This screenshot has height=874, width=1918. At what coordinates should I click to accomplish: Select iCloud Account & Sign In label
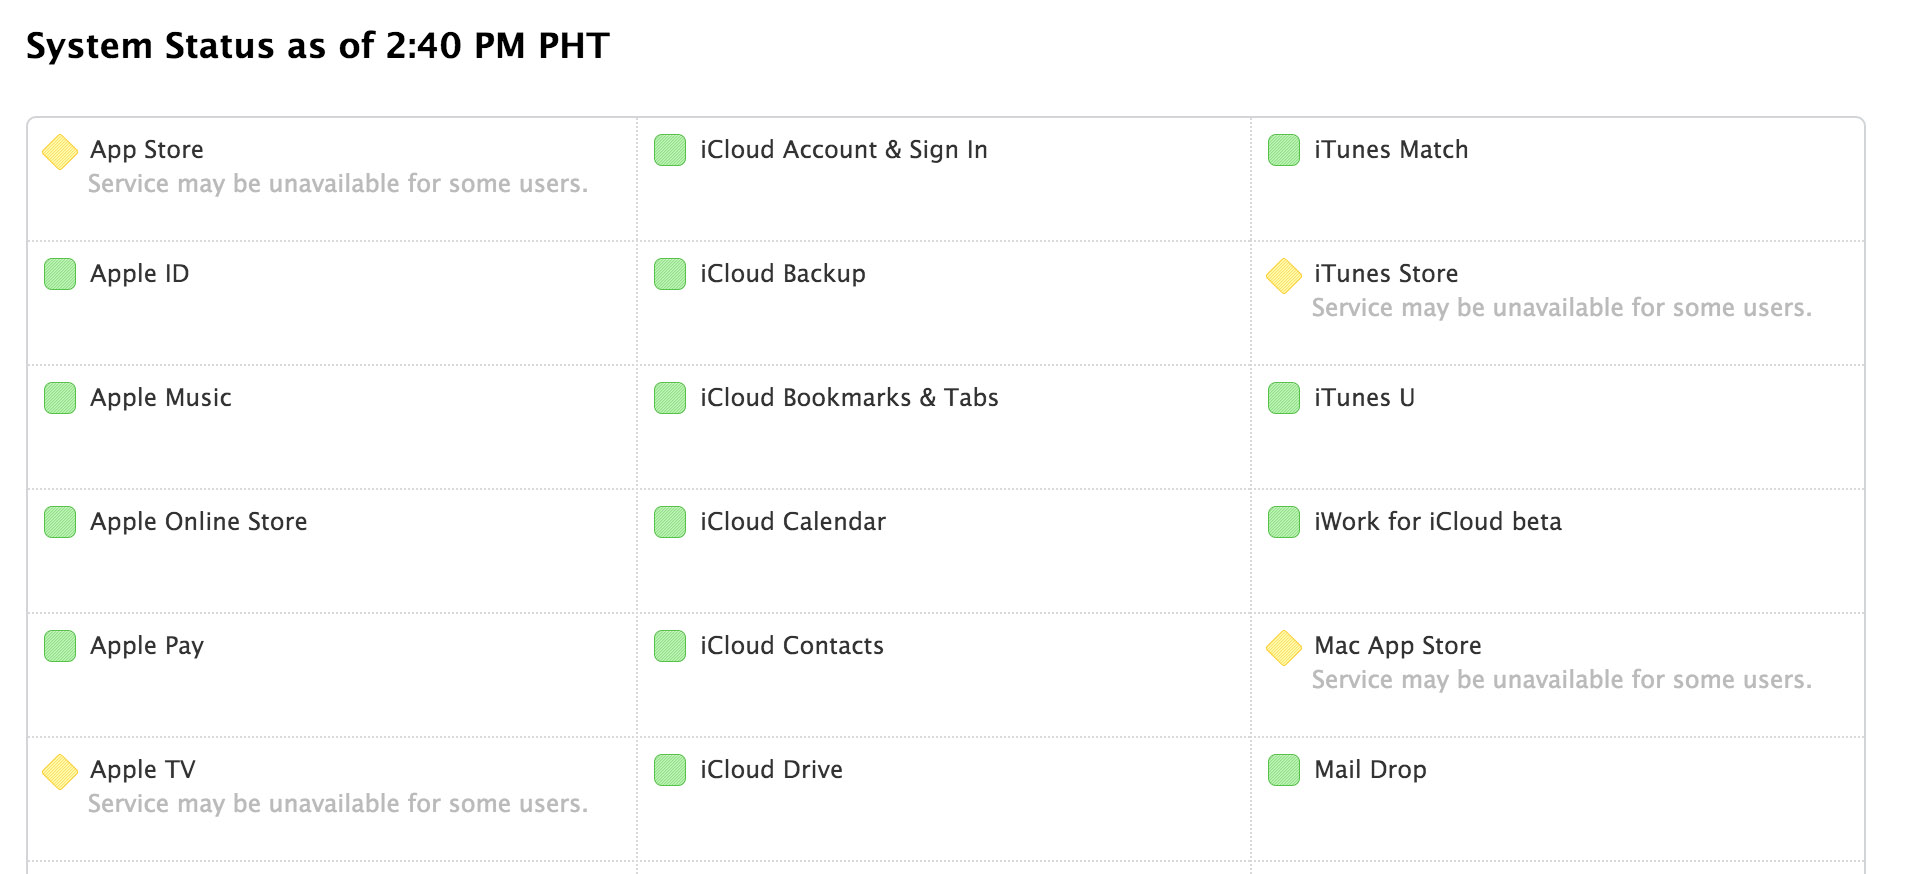(x=843, y=150)
